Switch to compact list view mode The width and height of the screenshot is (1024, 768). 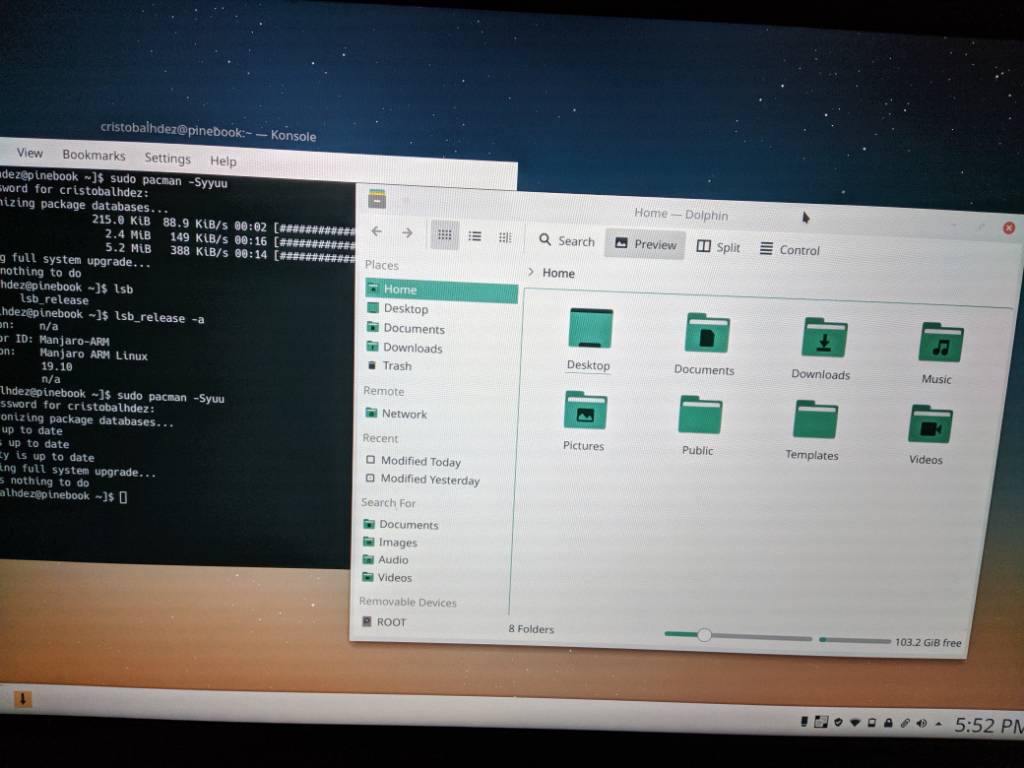475,236
